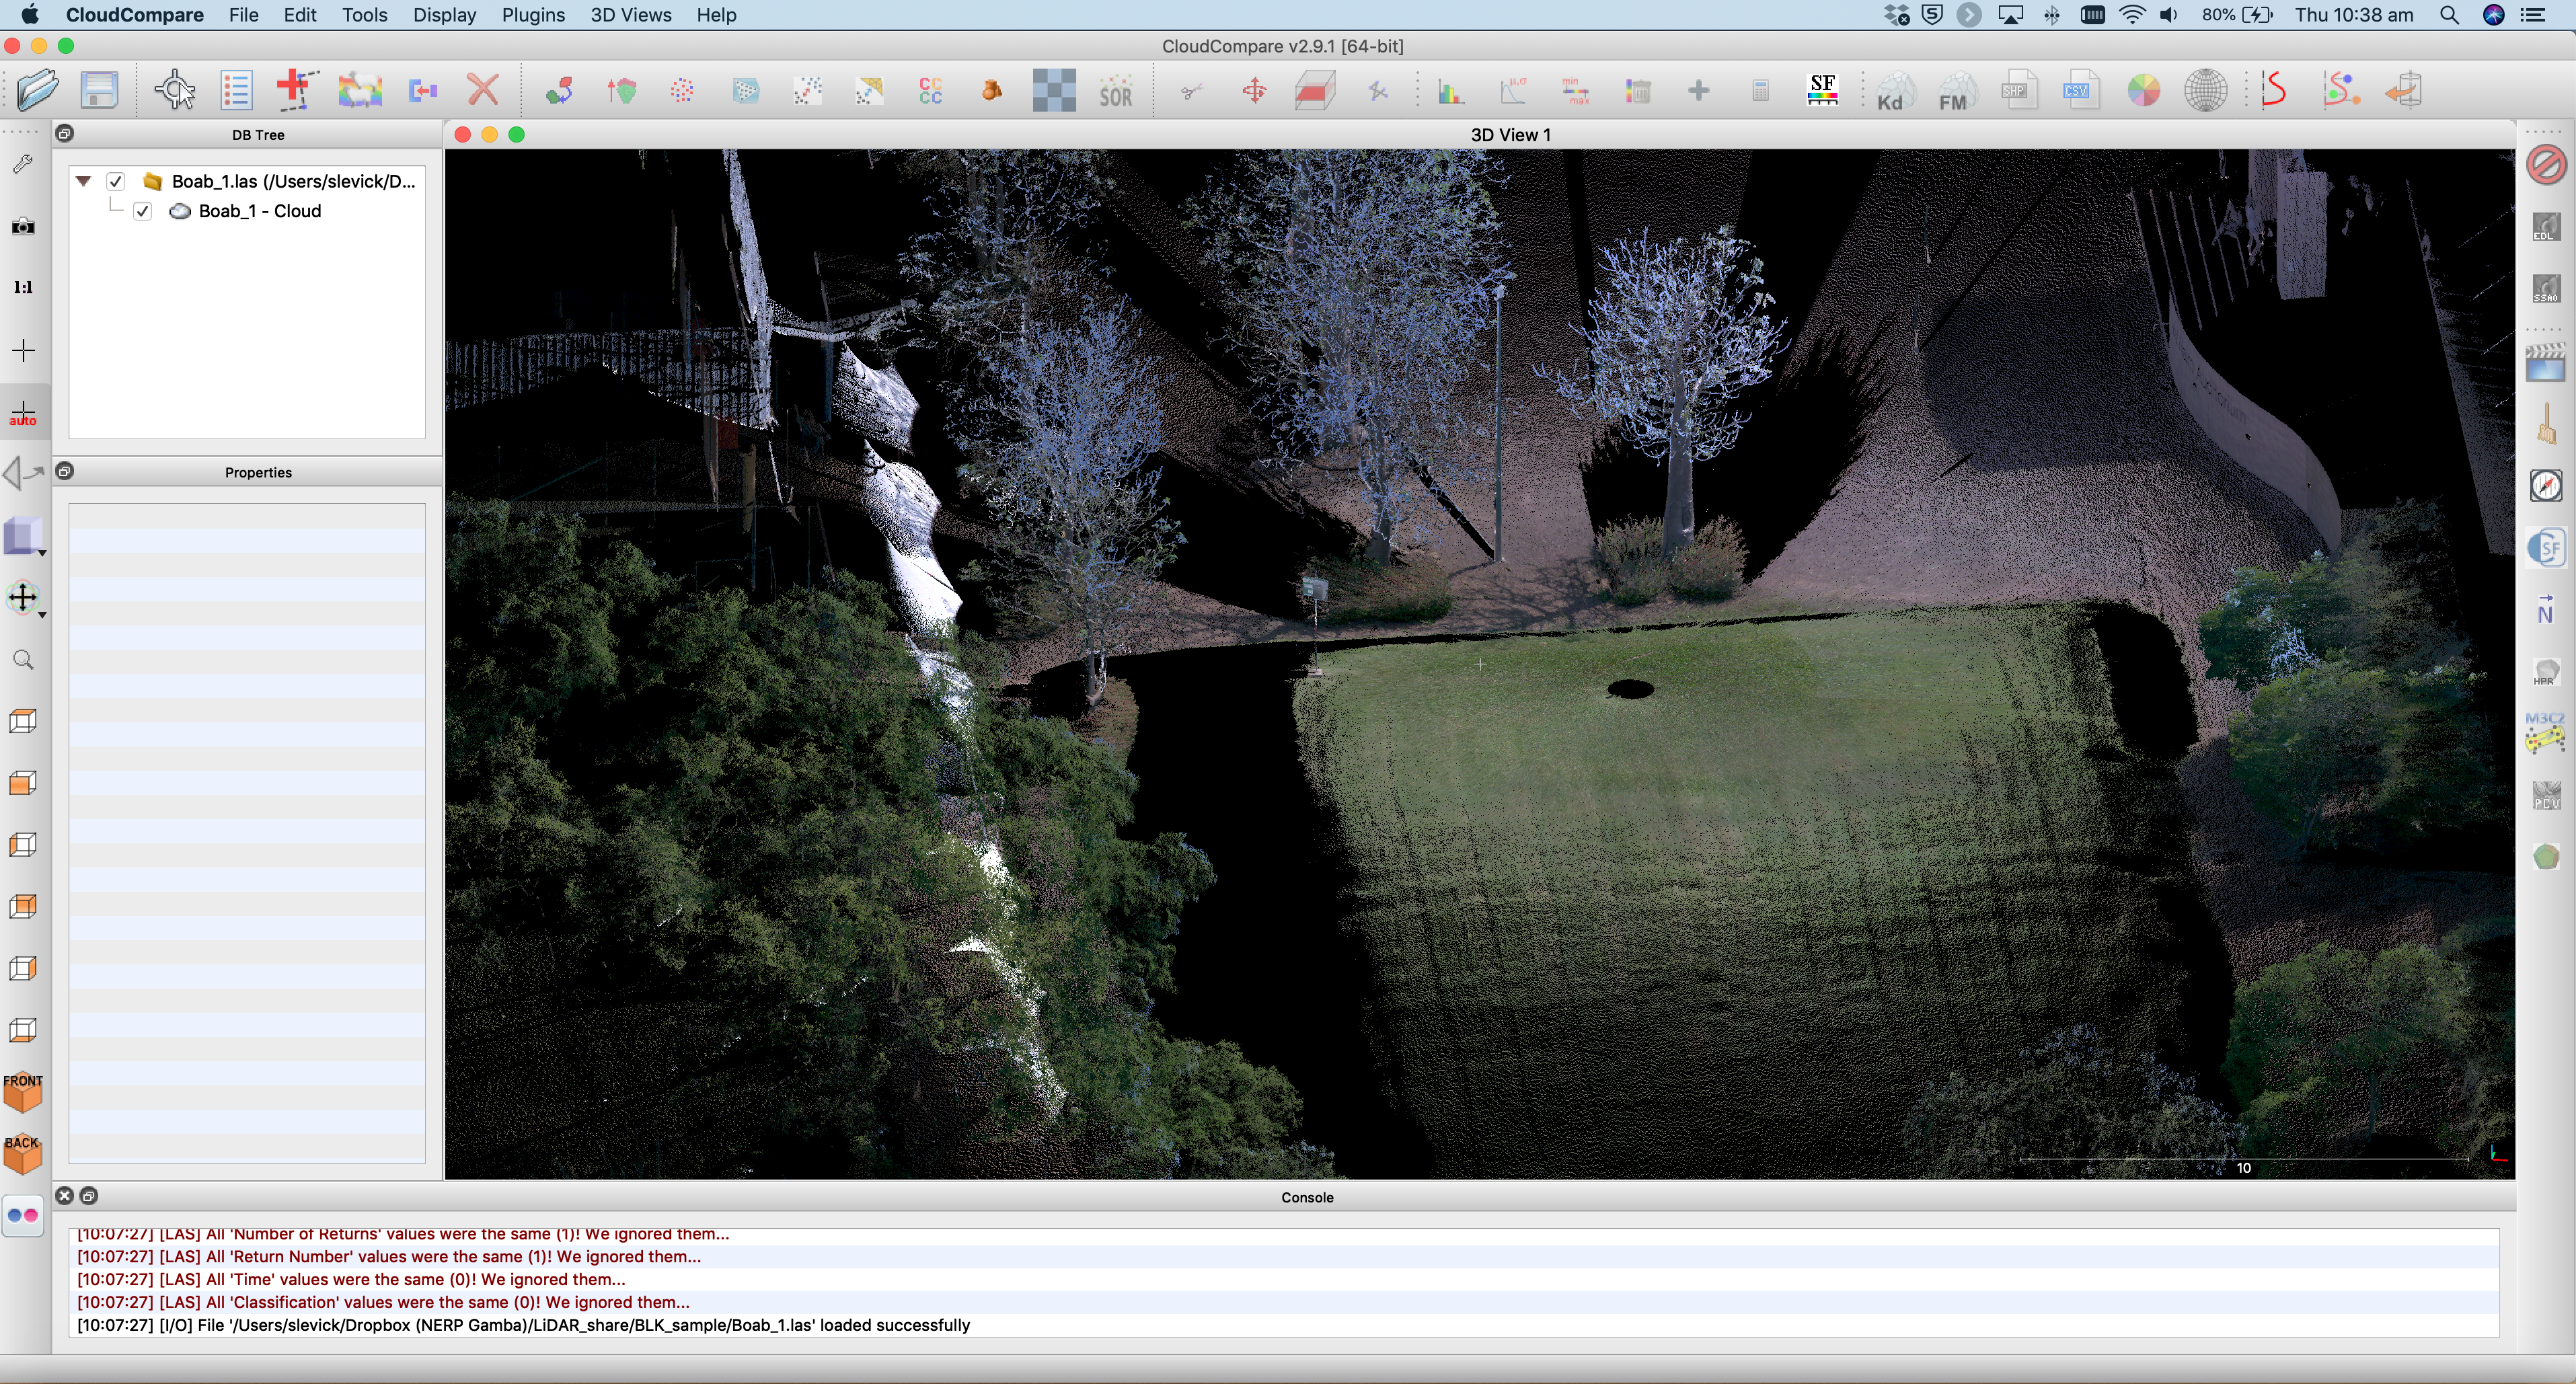Click the magnifier zoom icon in left toolbar
Image resolution: width=2576 pixels, height=1384 pixels.
tap(23, 660)
